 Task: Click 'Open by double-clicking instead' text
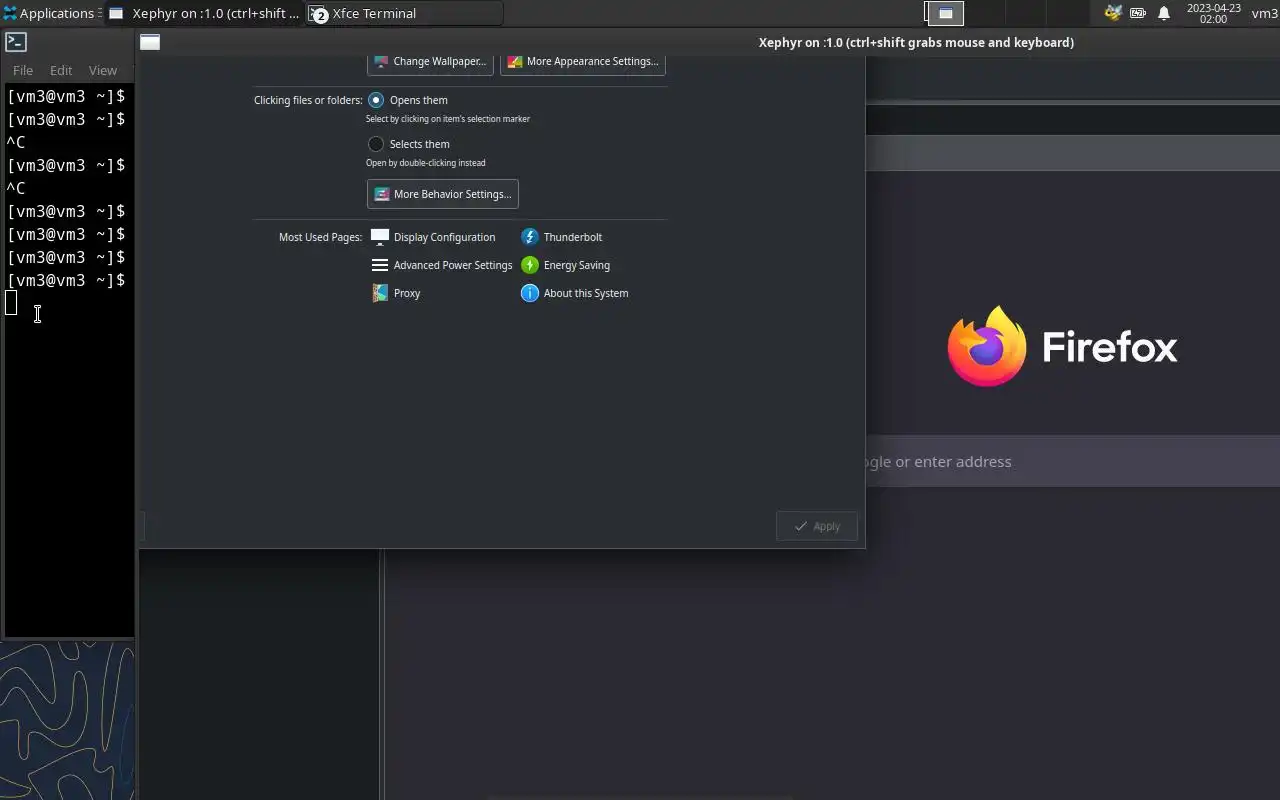(426, 163)
